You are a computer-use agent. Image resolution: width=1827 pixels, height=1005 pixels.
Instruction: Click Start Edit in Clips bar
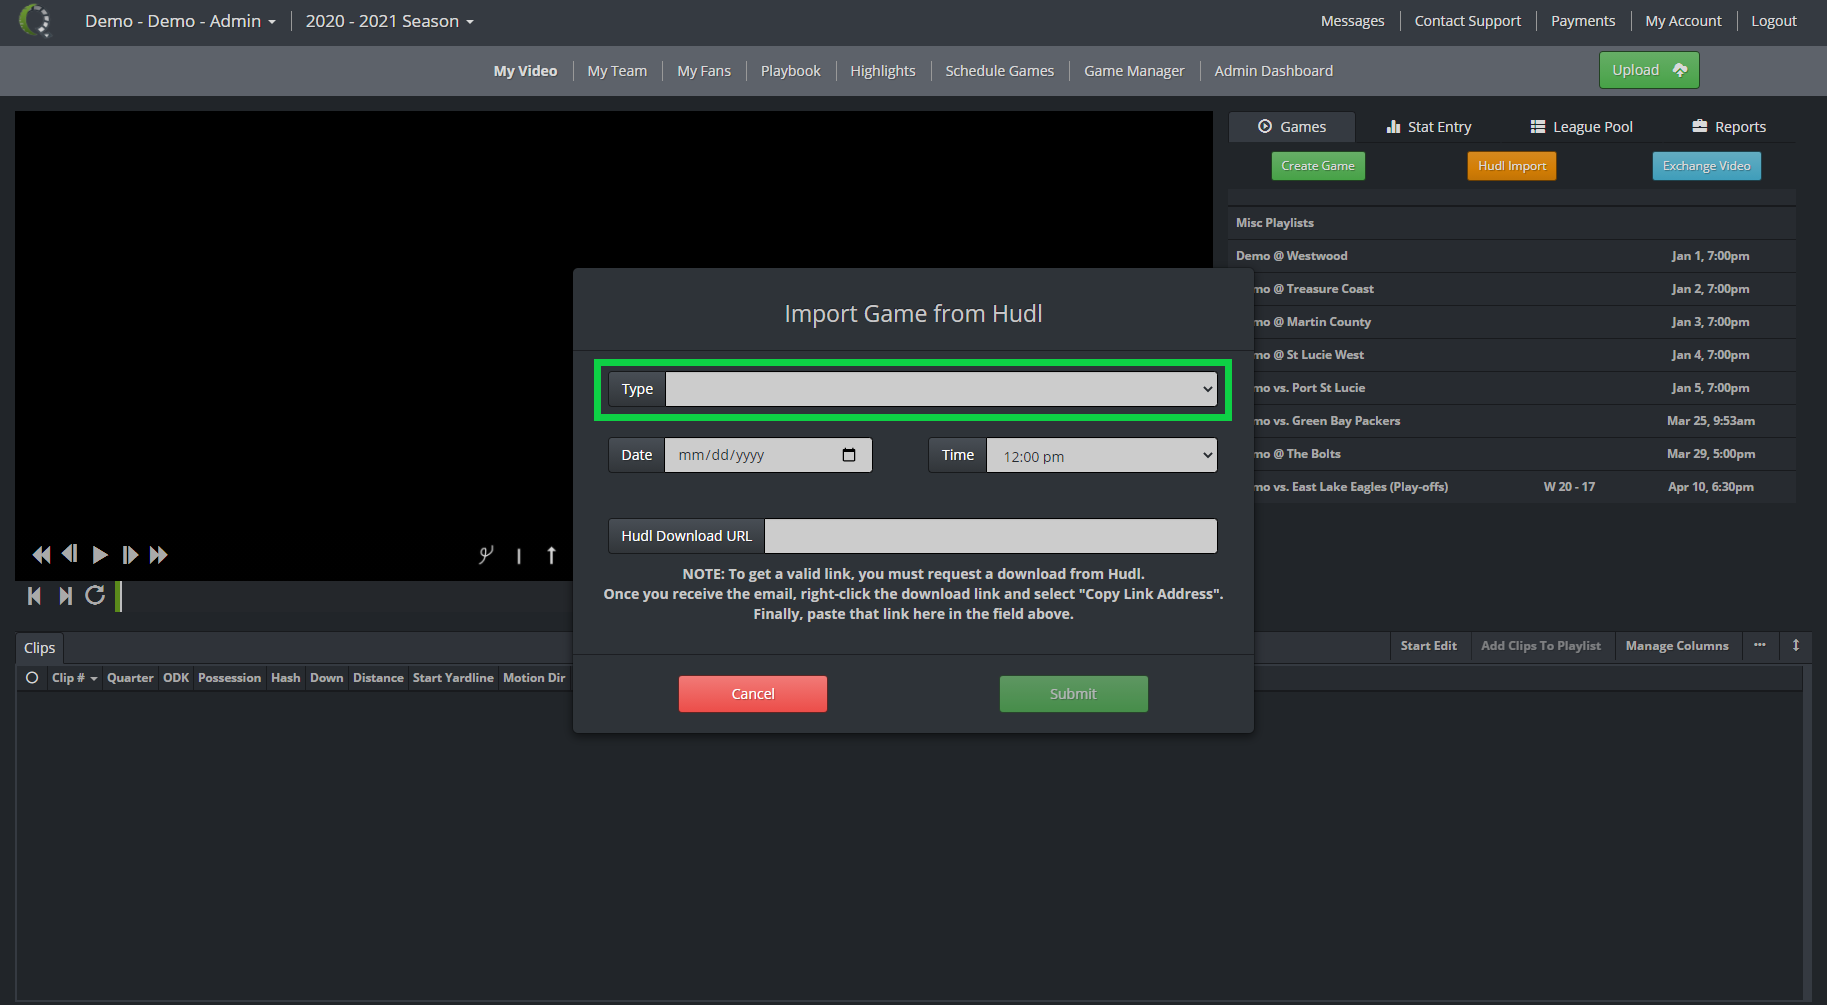click(1428, 646)
